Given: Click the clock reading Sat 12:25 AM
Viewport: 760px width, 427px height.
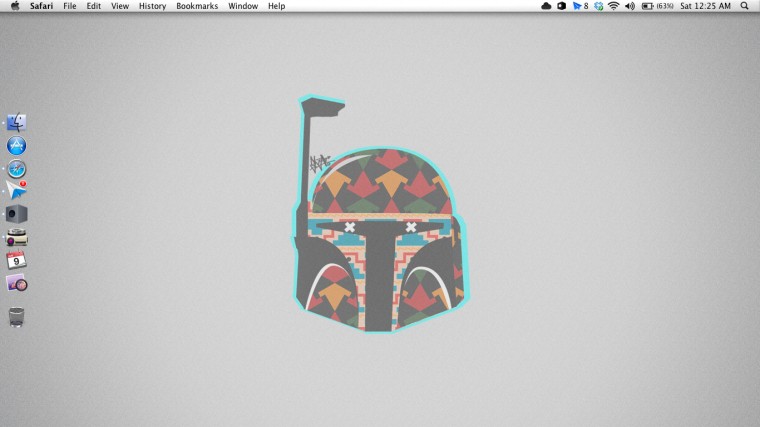Looking at the screenshot, I should (x=705, y=6).
